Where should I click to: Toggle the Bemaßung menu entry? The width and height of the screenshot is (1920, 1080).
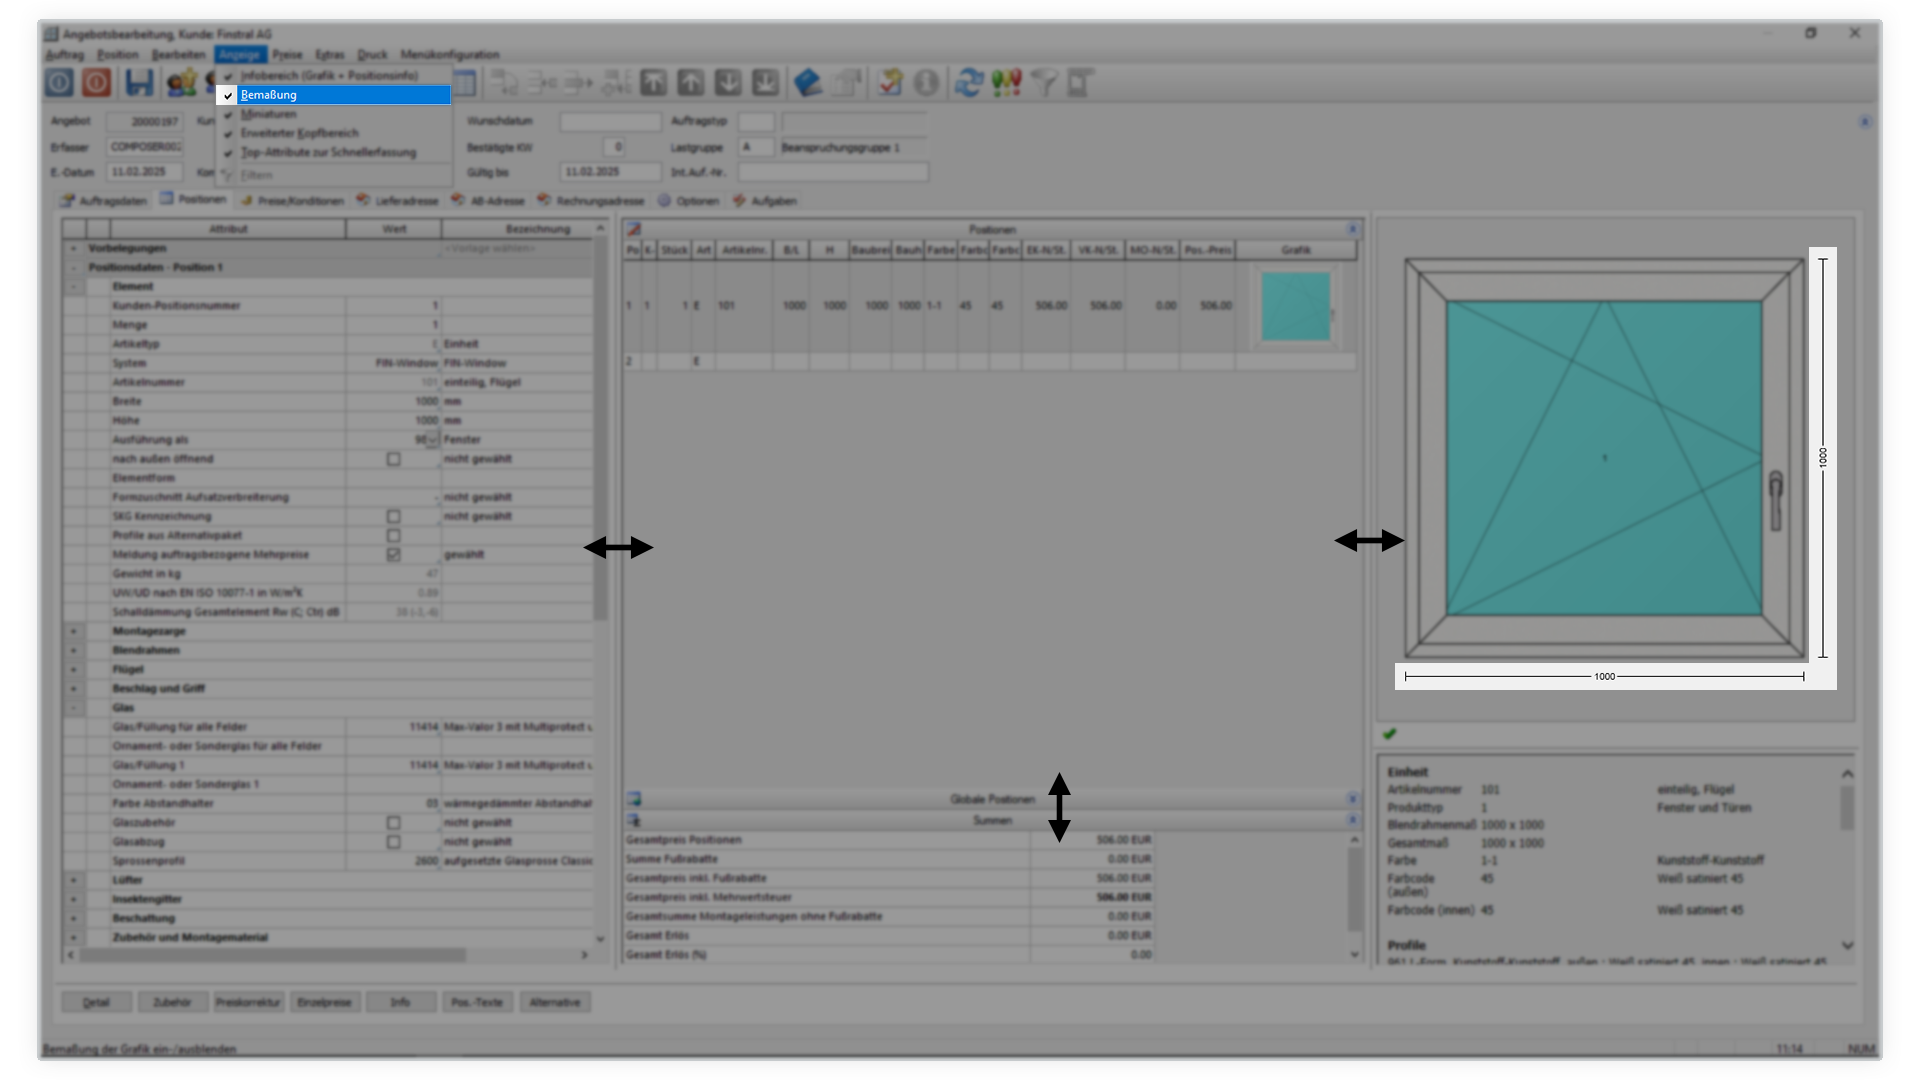click(x=269, y=95)
